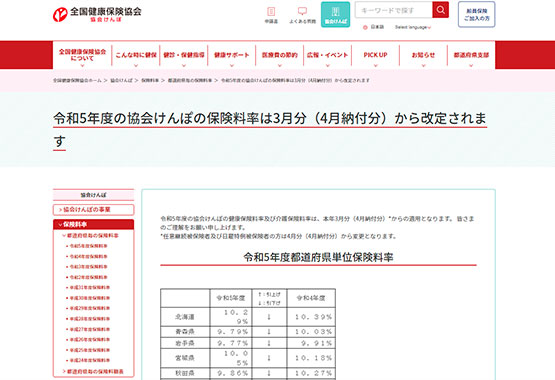
Task: Click the teal 協会けんぽ building button
Action: pos(335,15)
